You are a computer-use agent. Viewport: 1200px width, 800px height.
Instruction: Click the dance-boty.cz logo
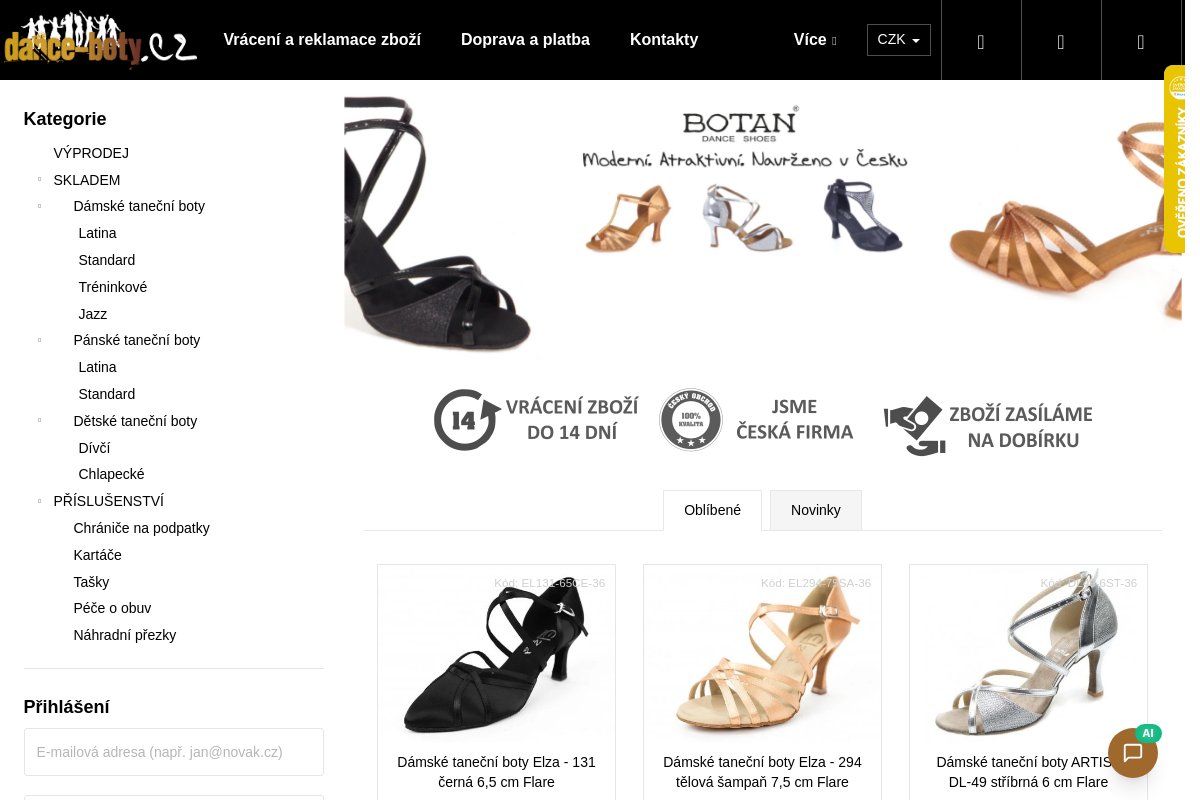pos(100,40)
